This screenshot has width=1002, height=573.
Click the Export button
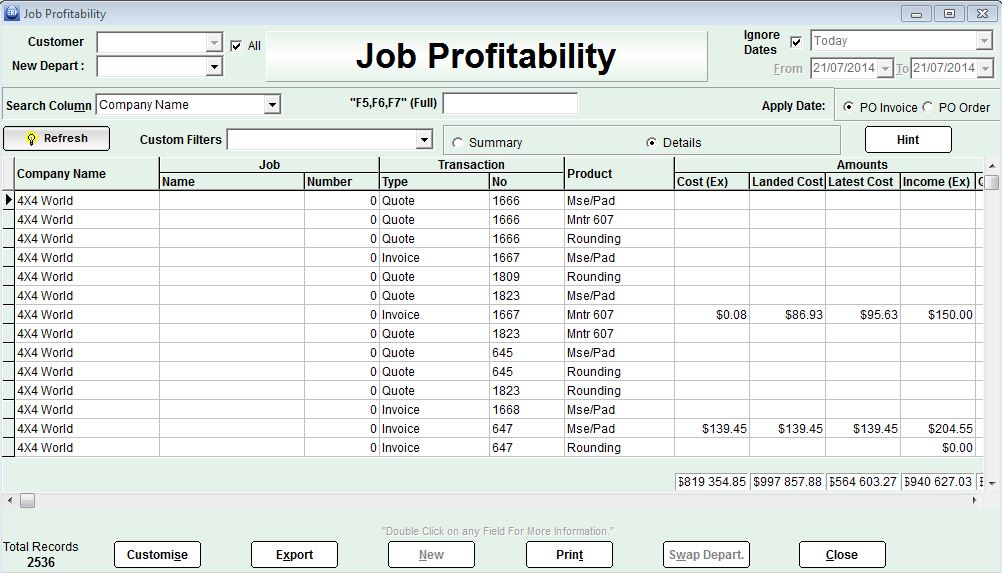click(294, 555)
